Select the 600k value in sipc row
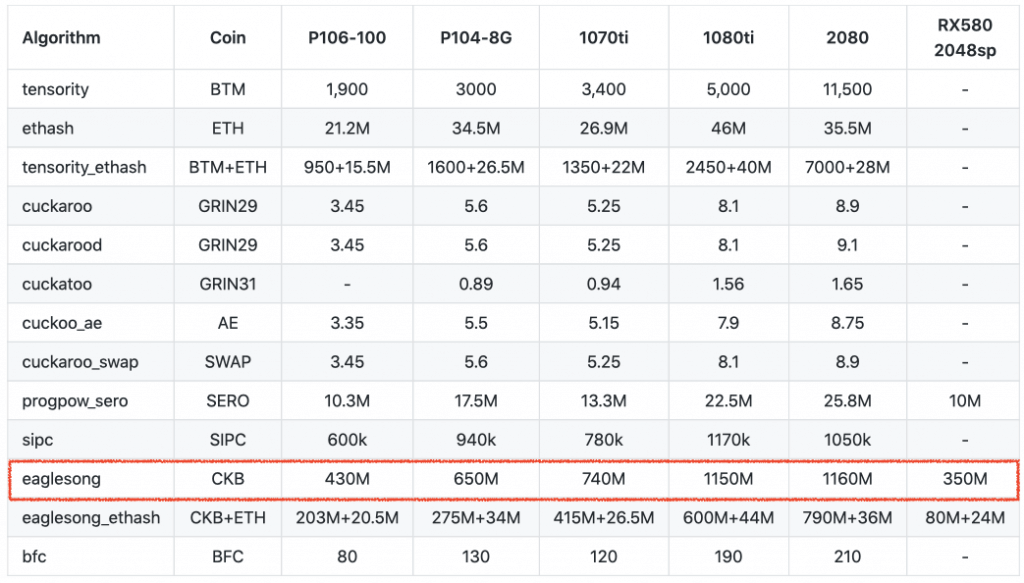Viewport: 1024px width, 583px height. (x=347, y=440)
